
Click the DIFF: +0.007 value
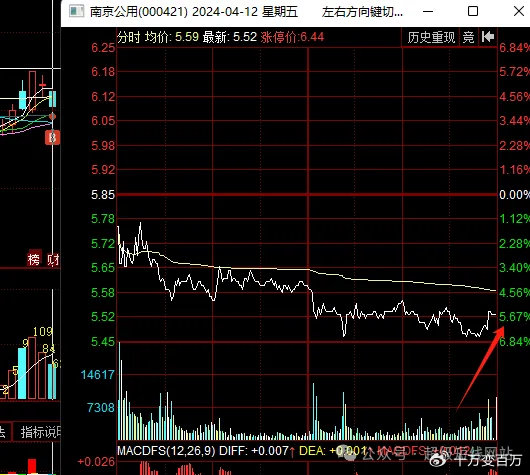(254, 451)
